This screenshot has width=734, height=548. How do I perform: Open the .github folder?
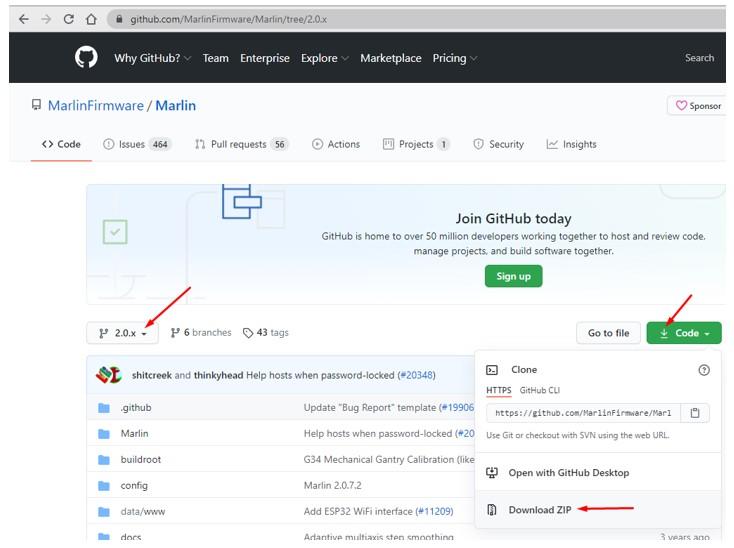(136, 407)
